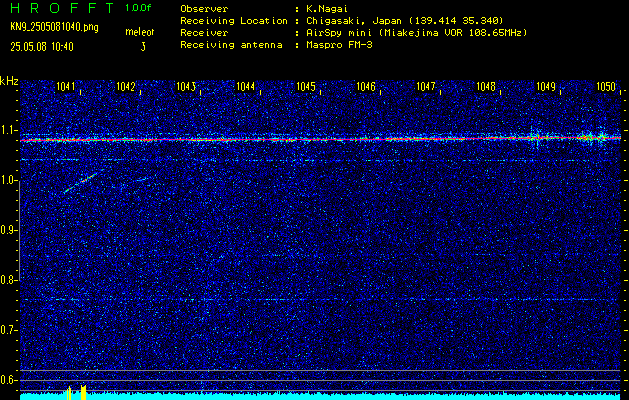
Task: Click the Receiving antenna label
Action: click(x=231, y=45)
